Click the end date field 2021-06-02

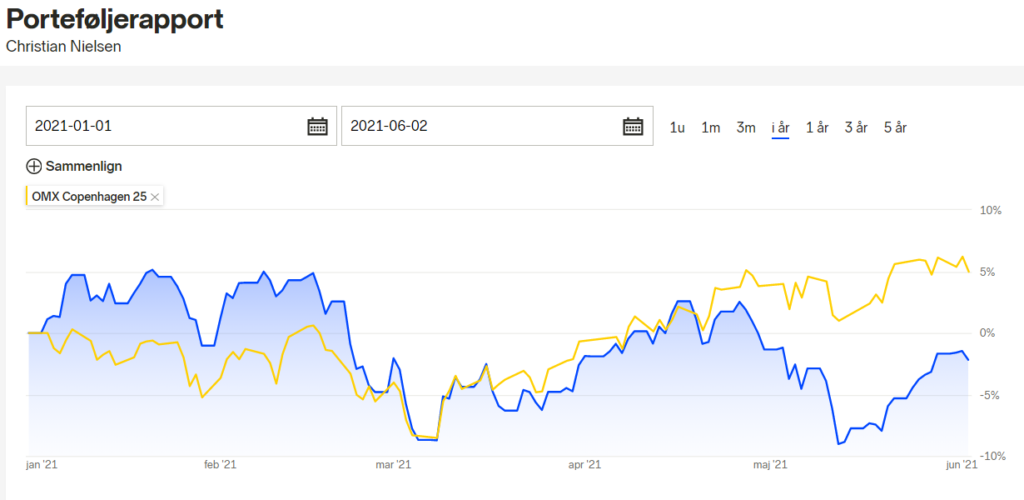(x=497, y=126)
